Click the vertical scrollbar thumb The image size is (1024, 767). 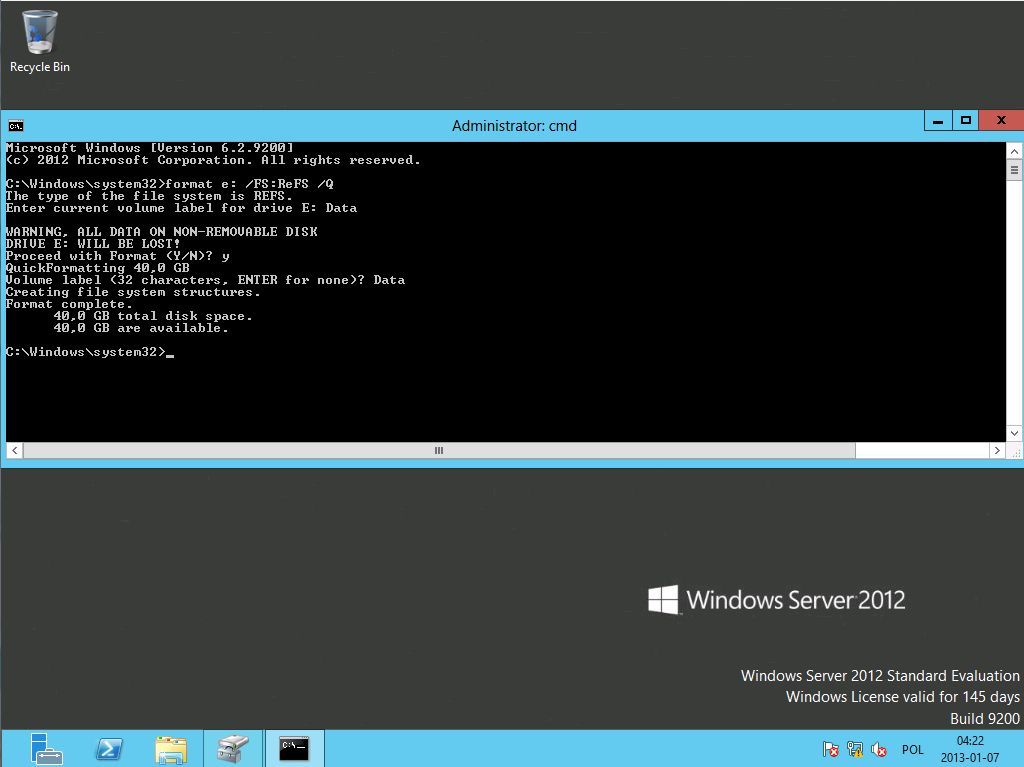[x=1014, y=171]
